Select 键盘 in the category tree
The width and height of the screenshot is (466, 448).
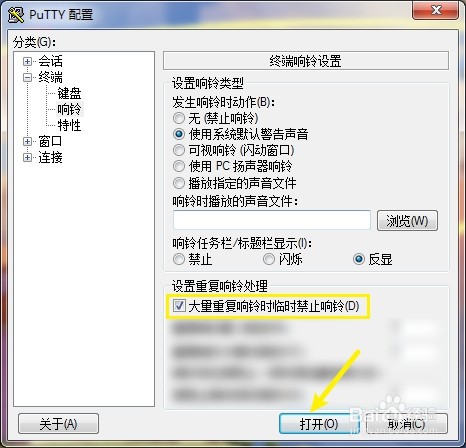[x=69, y=93]
